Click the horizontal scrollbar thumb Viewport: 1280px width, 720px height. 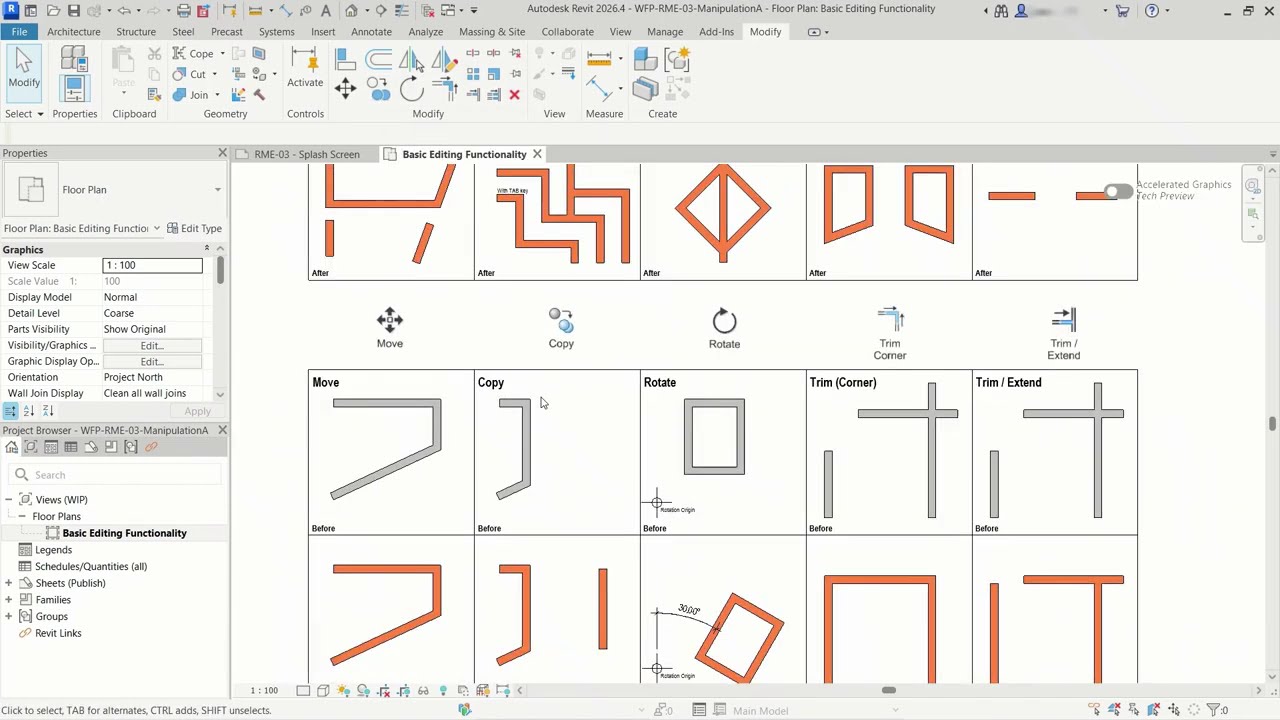pyautogui.click(x=888, y=690)
